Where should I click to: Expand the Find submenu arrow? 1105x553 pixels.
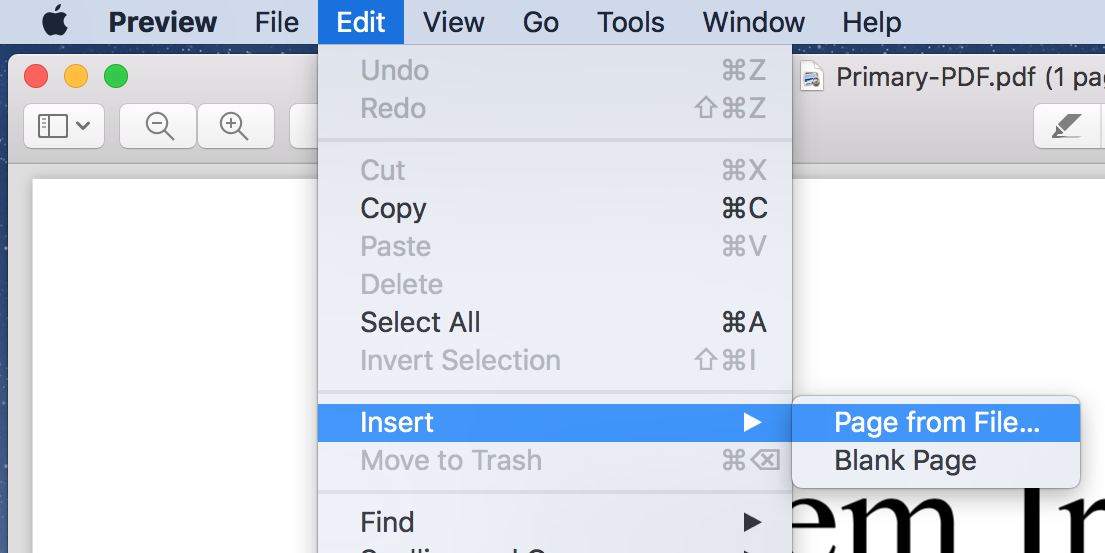[752, 522]
